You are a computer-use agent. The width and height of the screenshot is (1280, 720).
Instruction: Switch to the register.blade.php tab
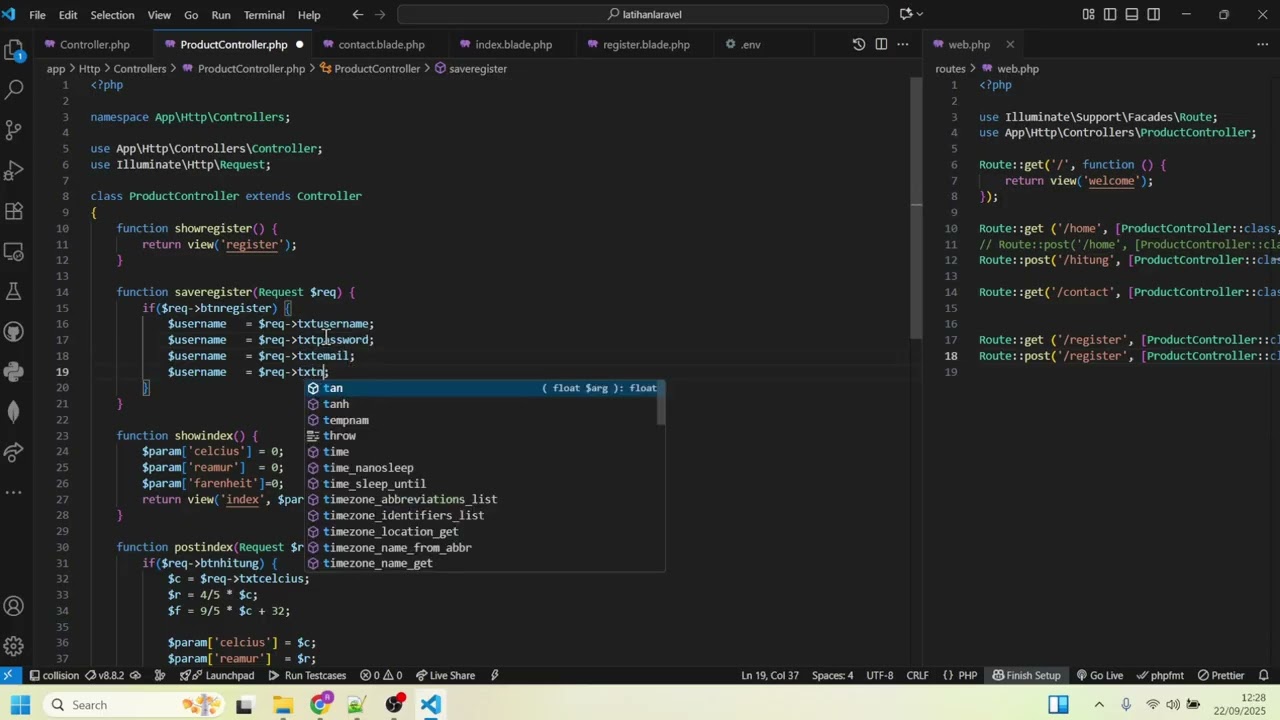coord(646,45)
